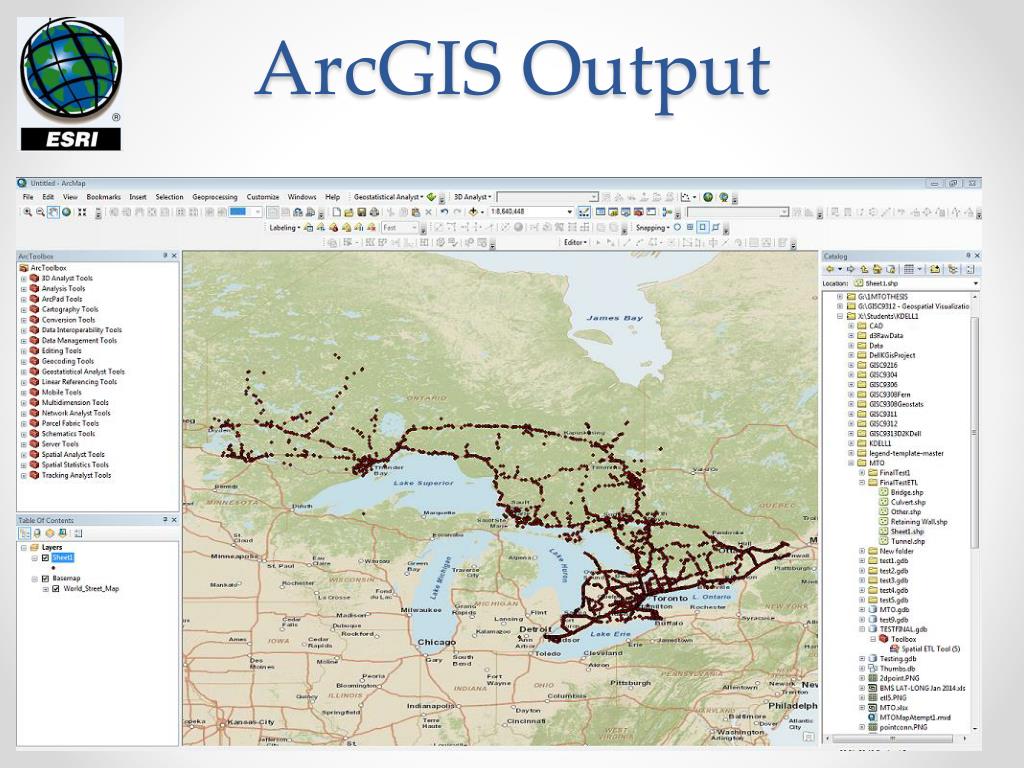Select Retaining Wall.shp in Catalog
The height and width of the screenshot is (768, 1024).
919,522
